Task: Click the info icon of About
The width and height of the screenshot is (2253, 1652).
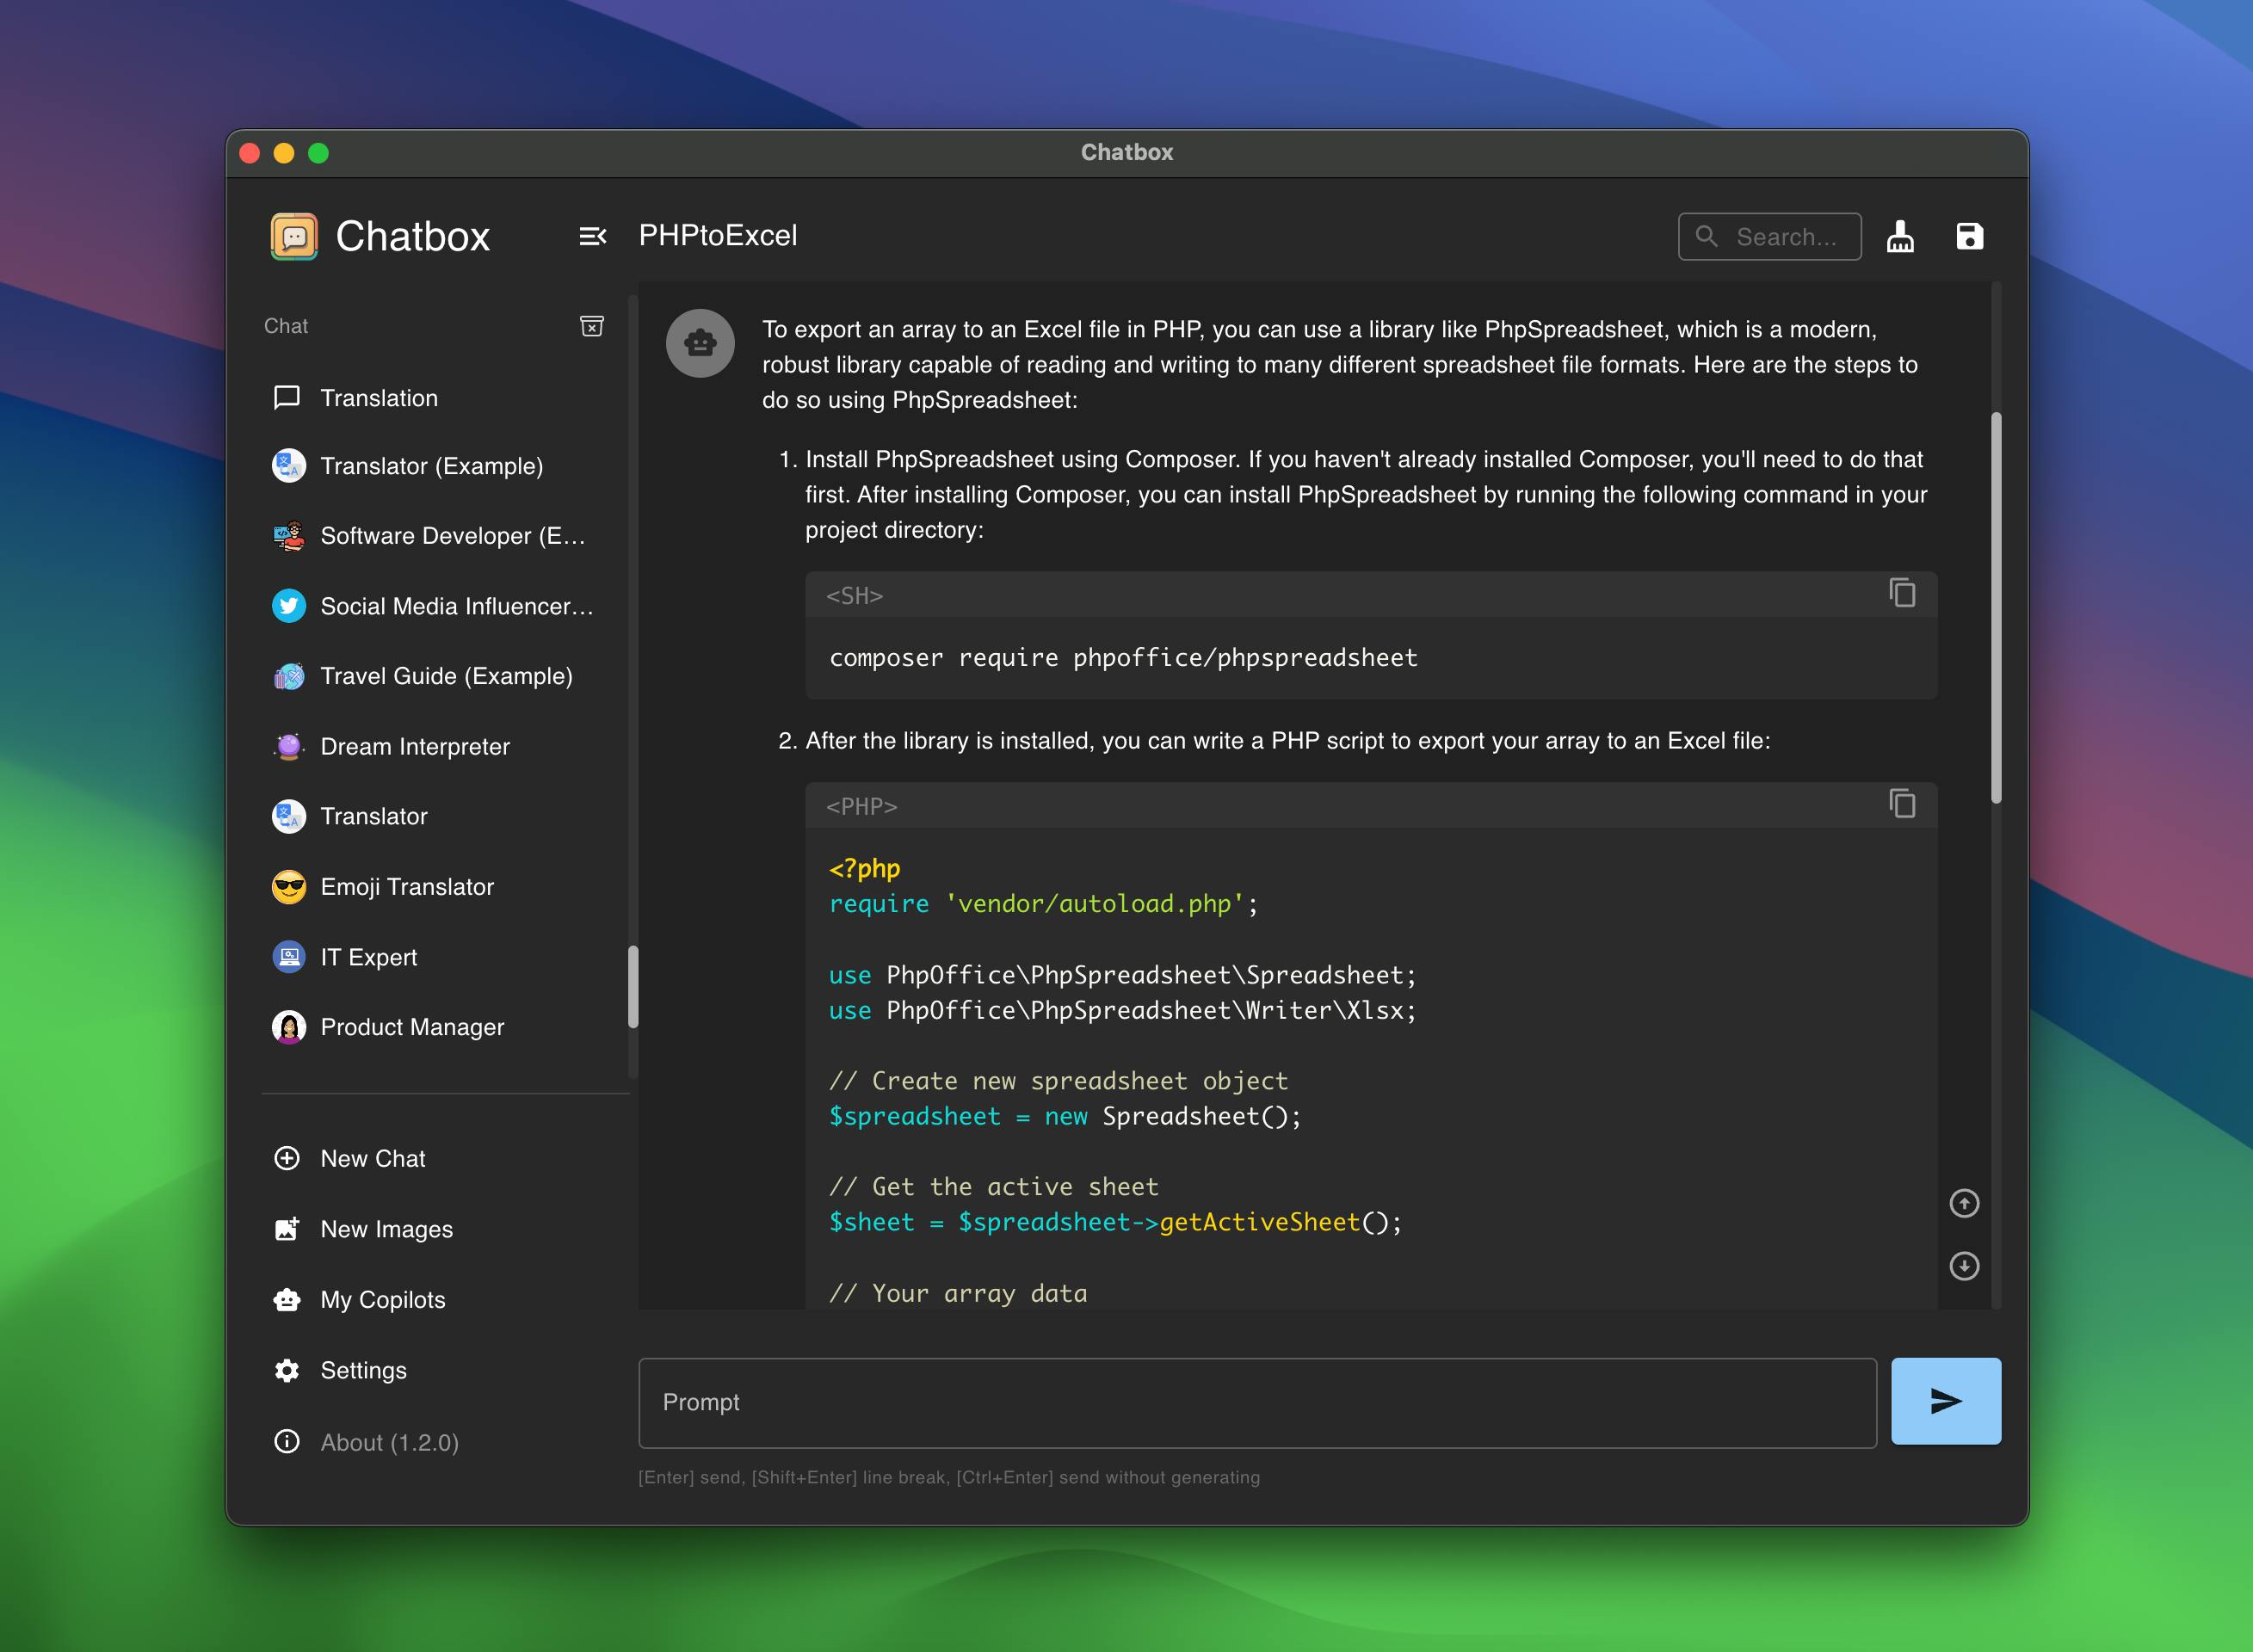Action: click(x=287, y=1441)
